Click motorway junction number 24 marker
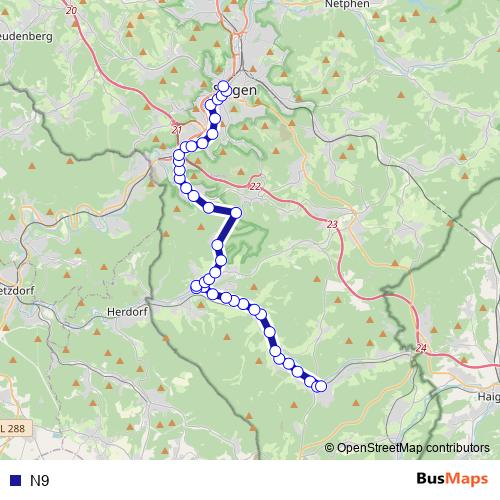The image size is (500, 500). click(x=421, y=348)
